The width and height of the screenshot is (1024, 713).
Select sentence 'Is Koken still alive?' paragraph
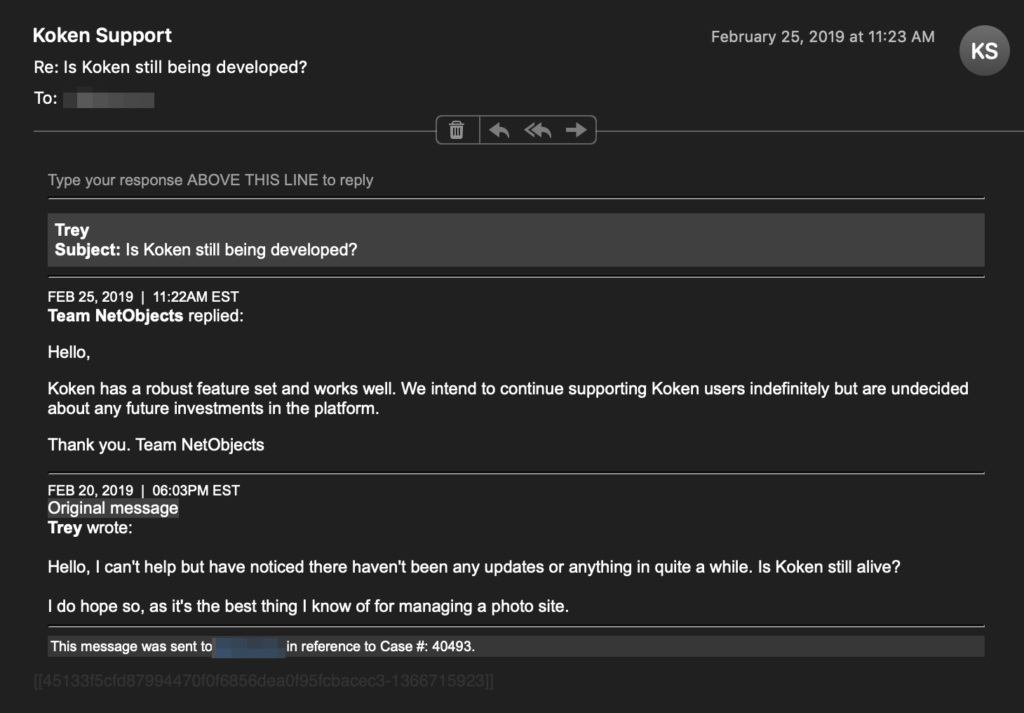click(x=474, y=567)
